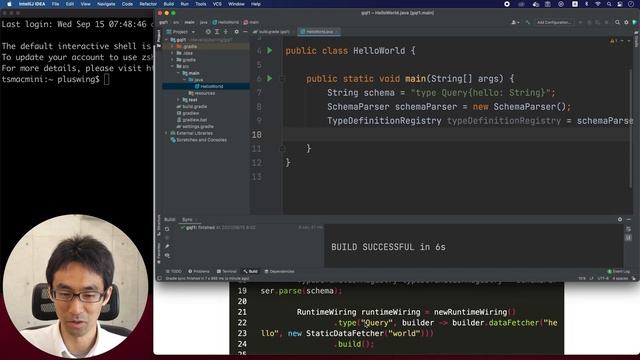This screenshot has height=360, width=640.
Task: Open IDE settings gear in top toolbar
Action: point(626,22)
